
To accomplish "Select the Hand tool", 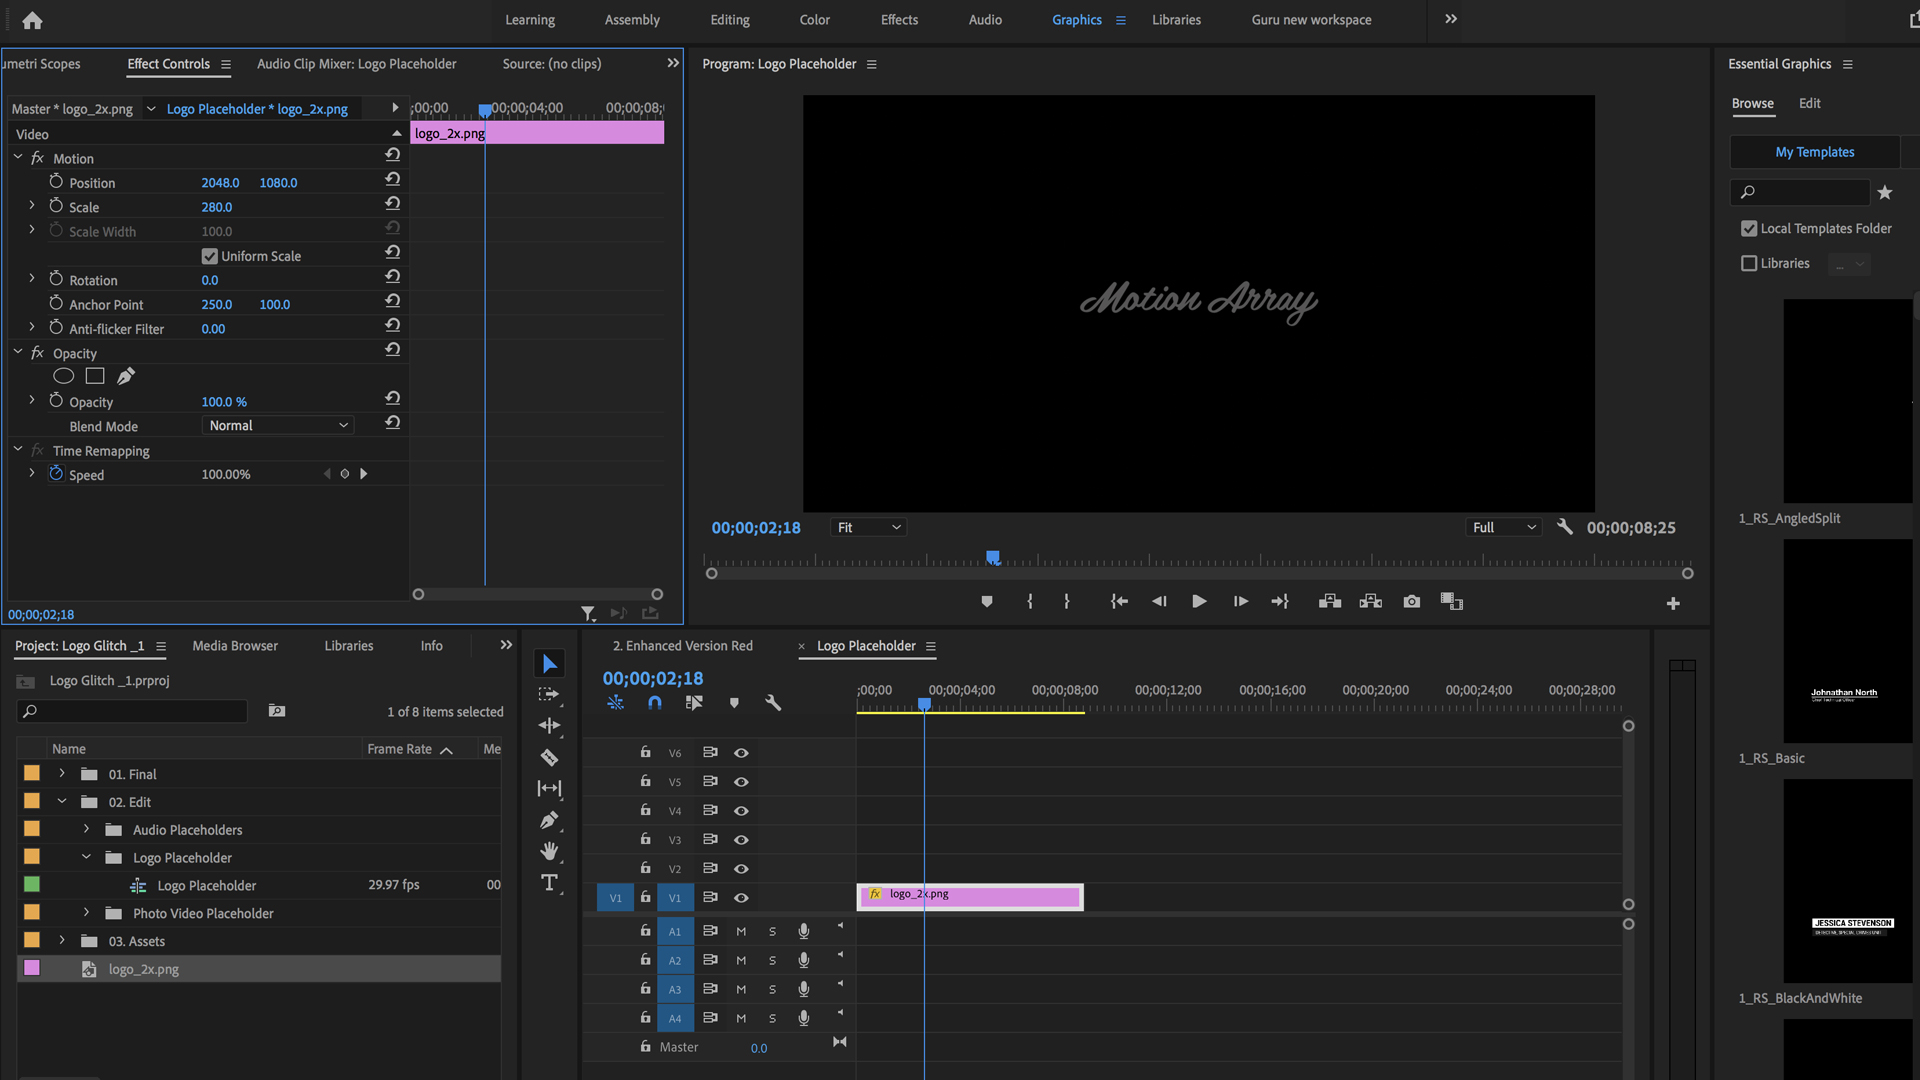I will click(549, 851).
